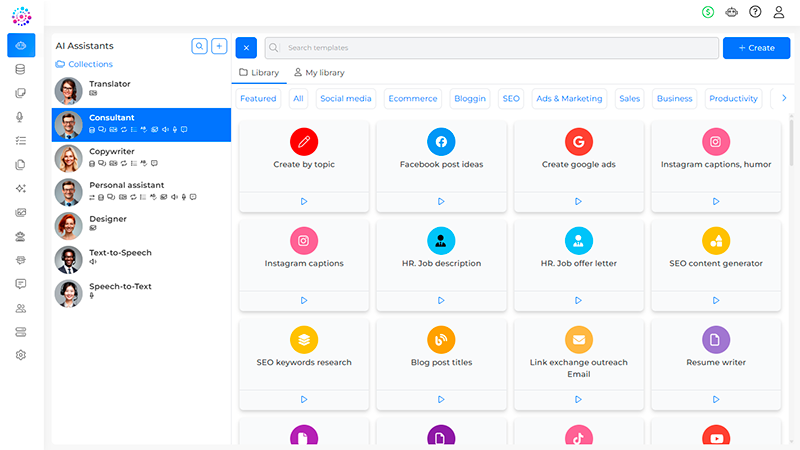
Task: Click the Create by topic pencil icon
Action: (x=304, y=142)
